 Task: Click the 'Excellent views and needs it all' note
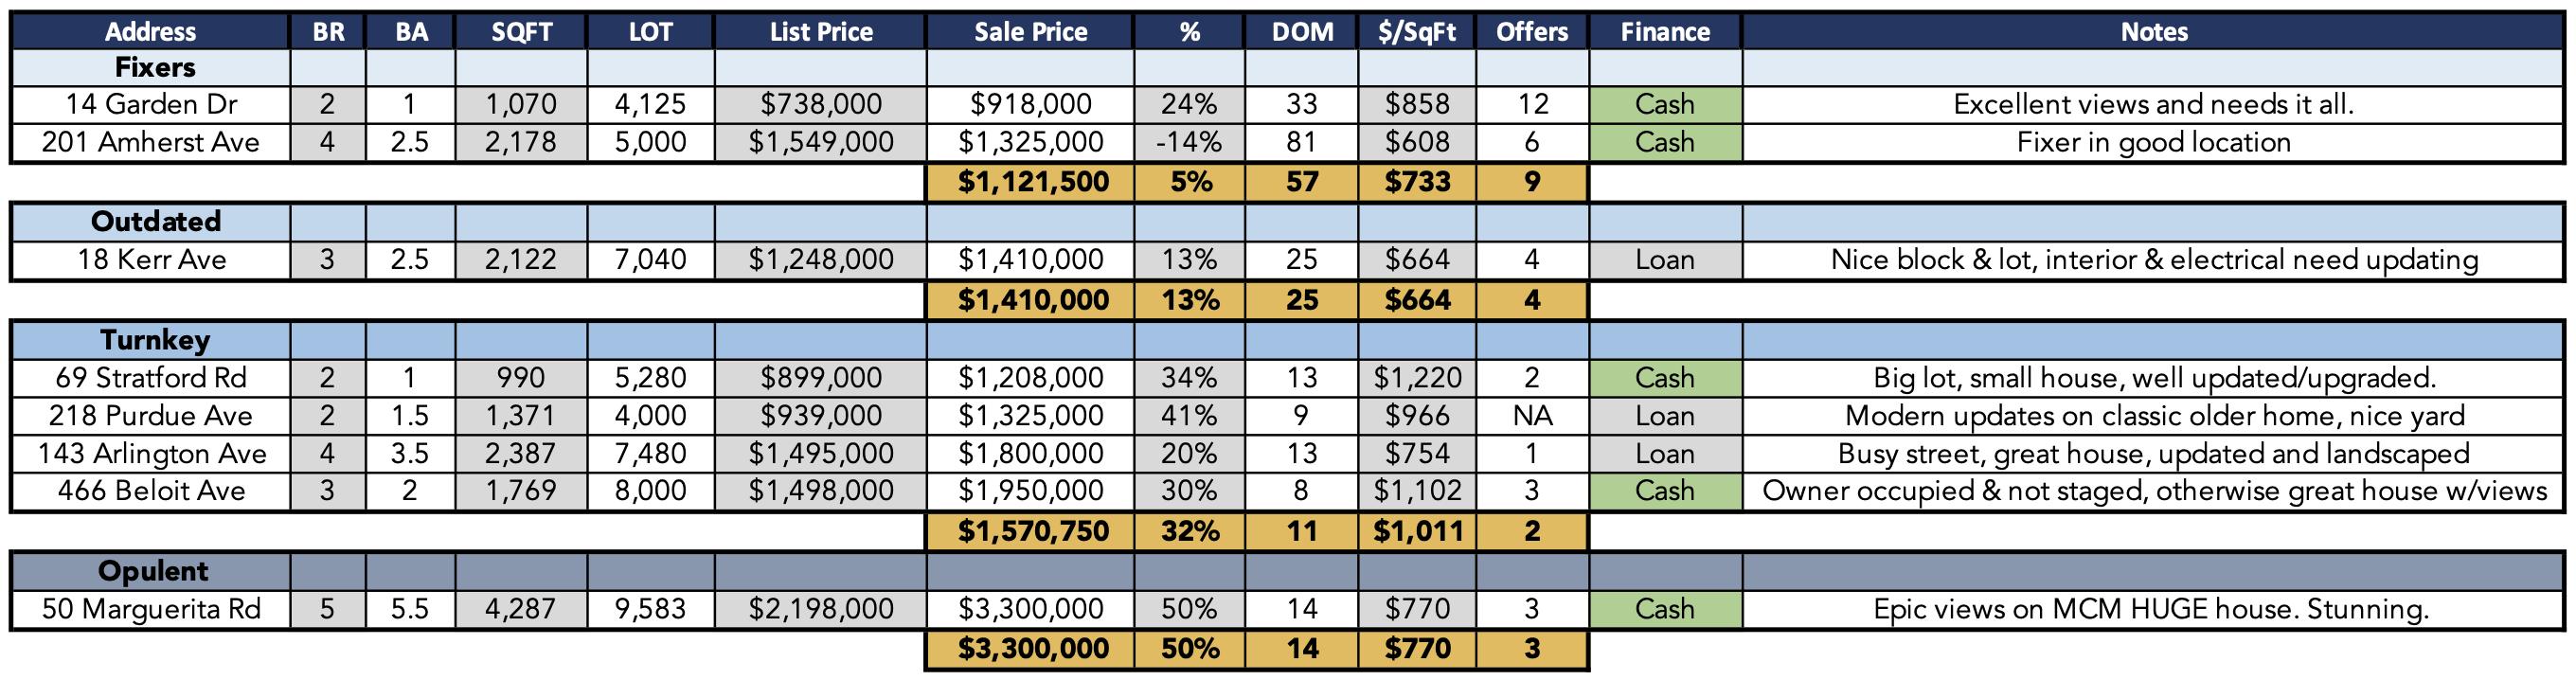click(2154, 105)
